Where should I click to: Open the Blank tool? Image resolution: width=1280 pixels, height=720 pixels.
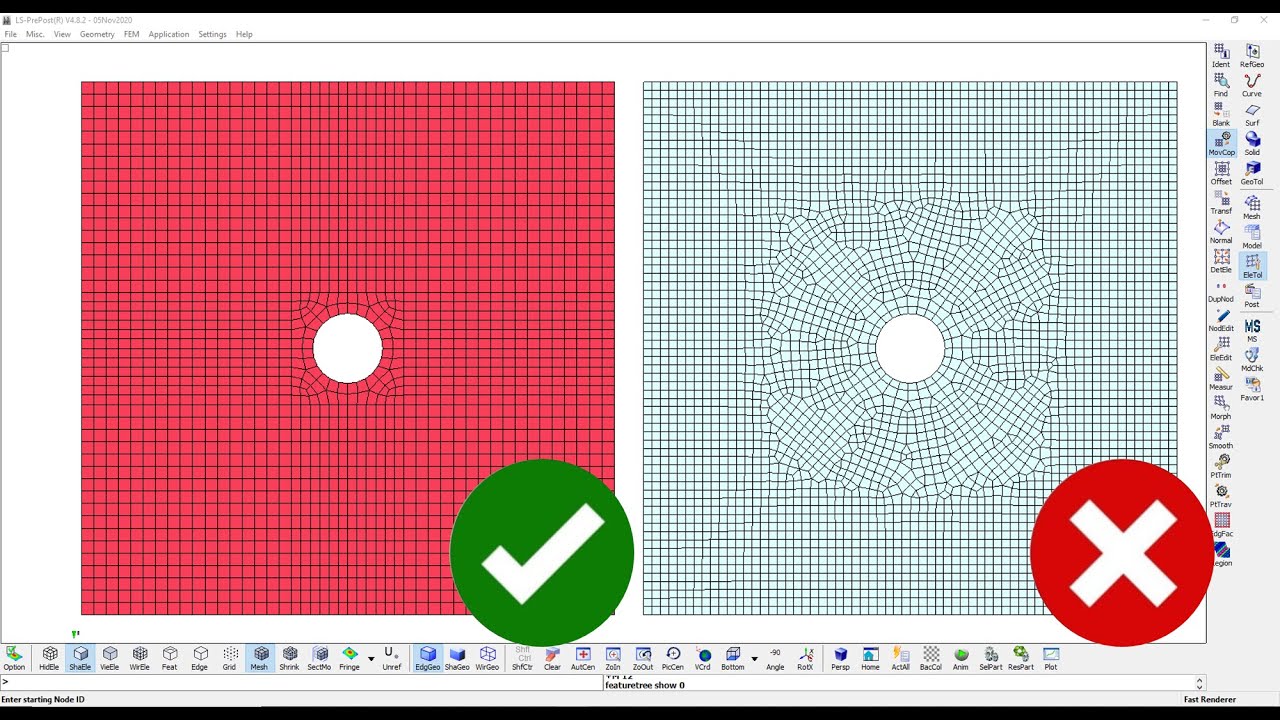tap(1221, 114)
